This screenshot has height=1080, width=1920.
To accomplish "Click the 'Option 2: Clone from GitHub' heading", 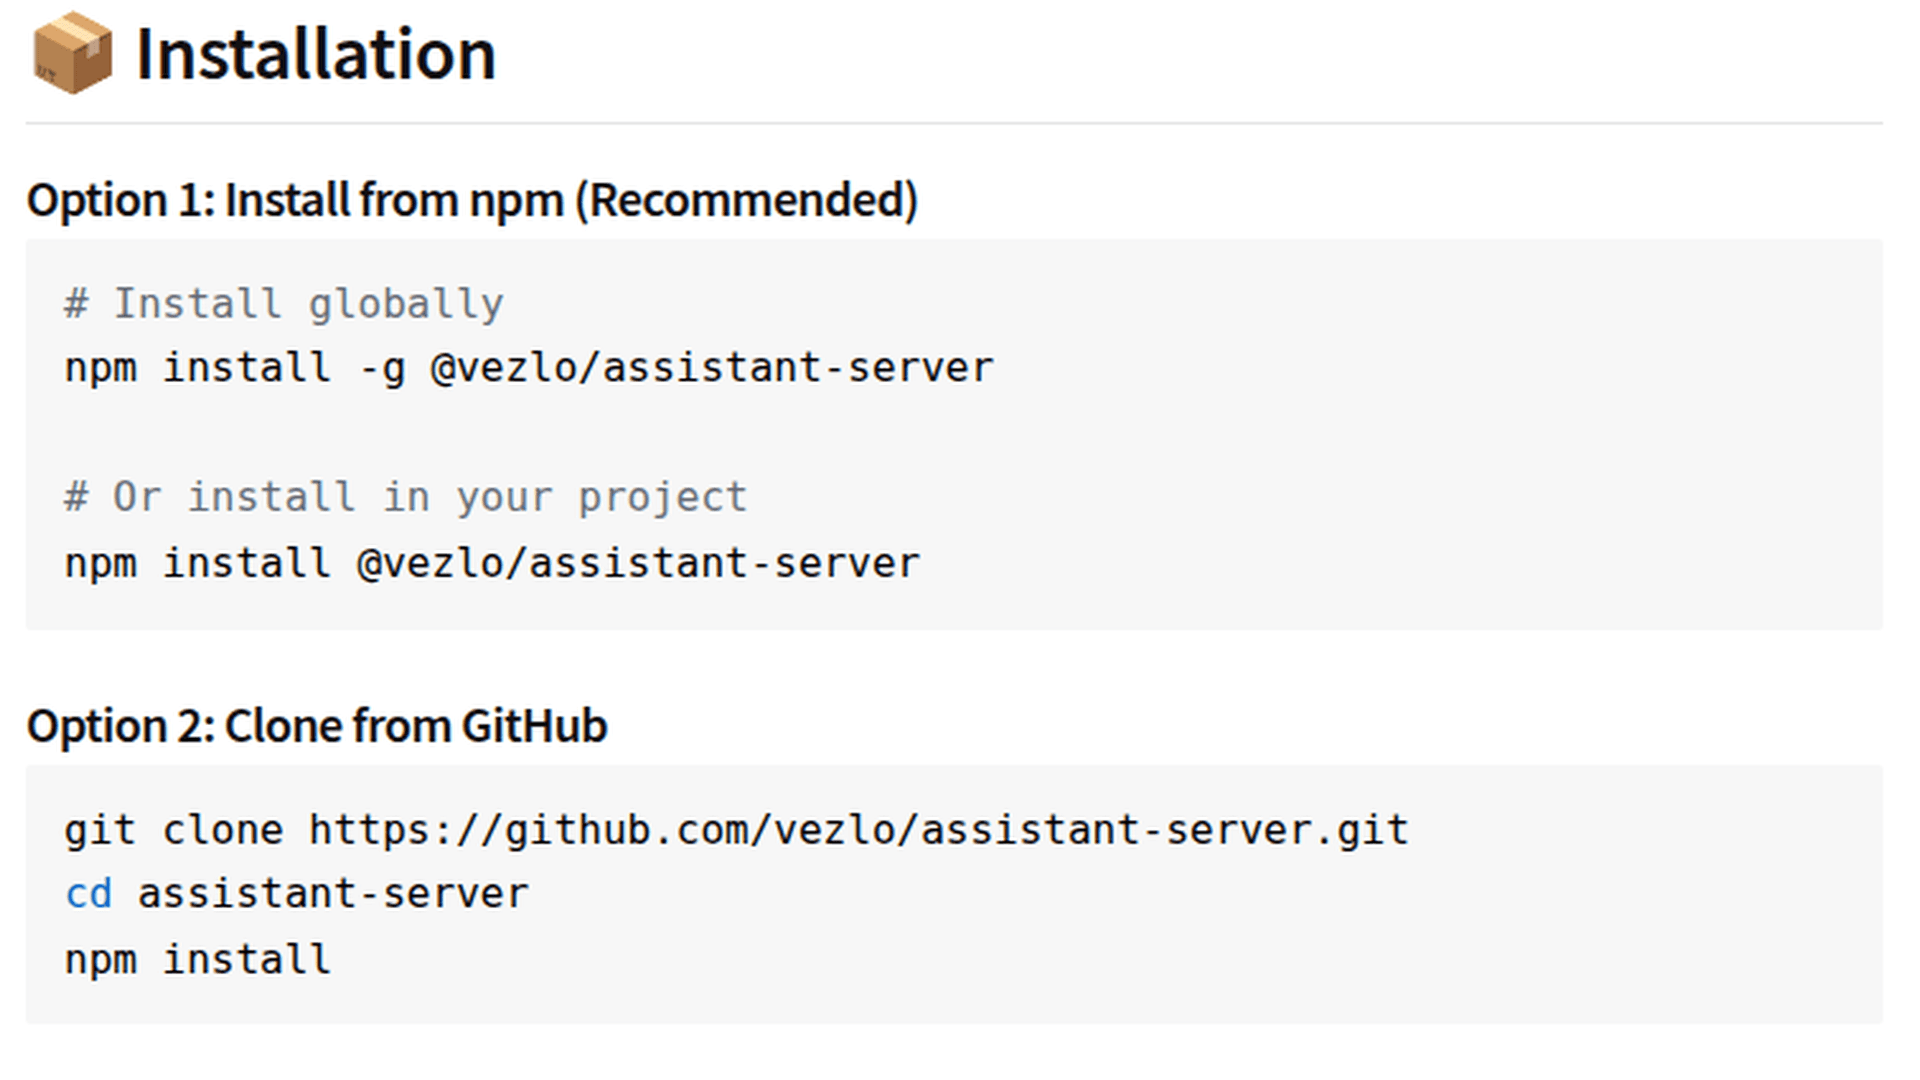I will click(317, 726).
